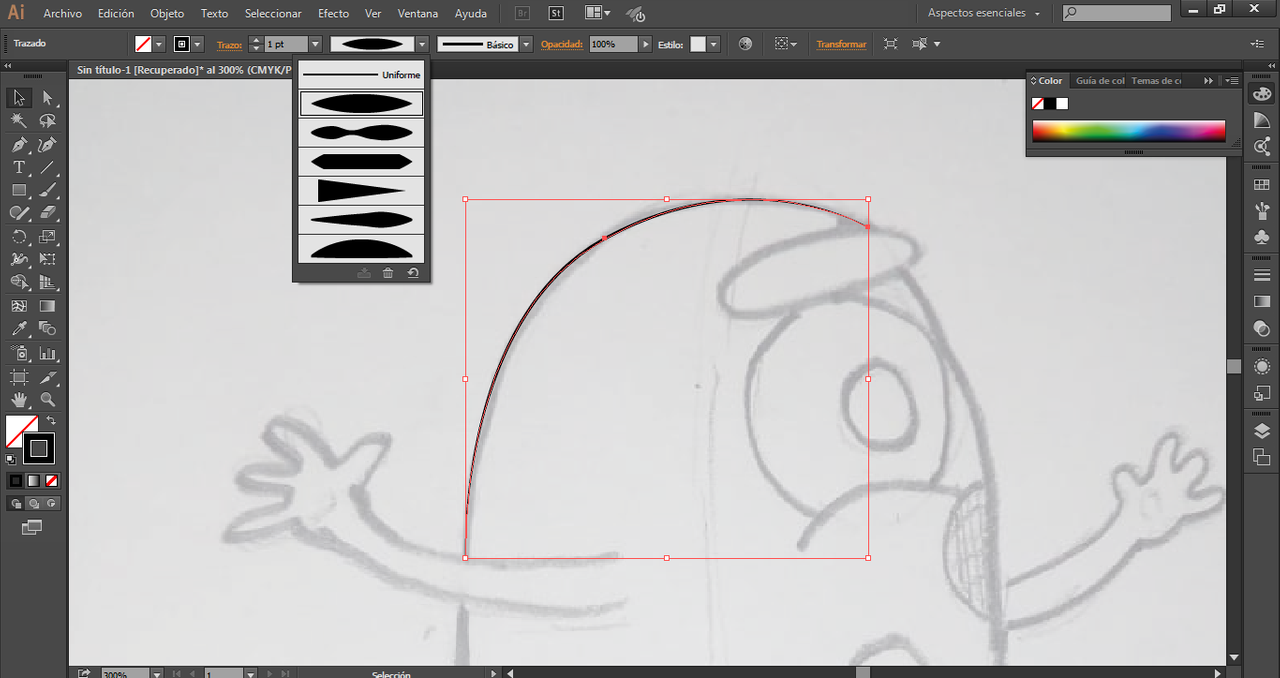Viewport: 1280px width, 678px height.
Task: Select the Paintbrush tool
Action: click(47, 190)
